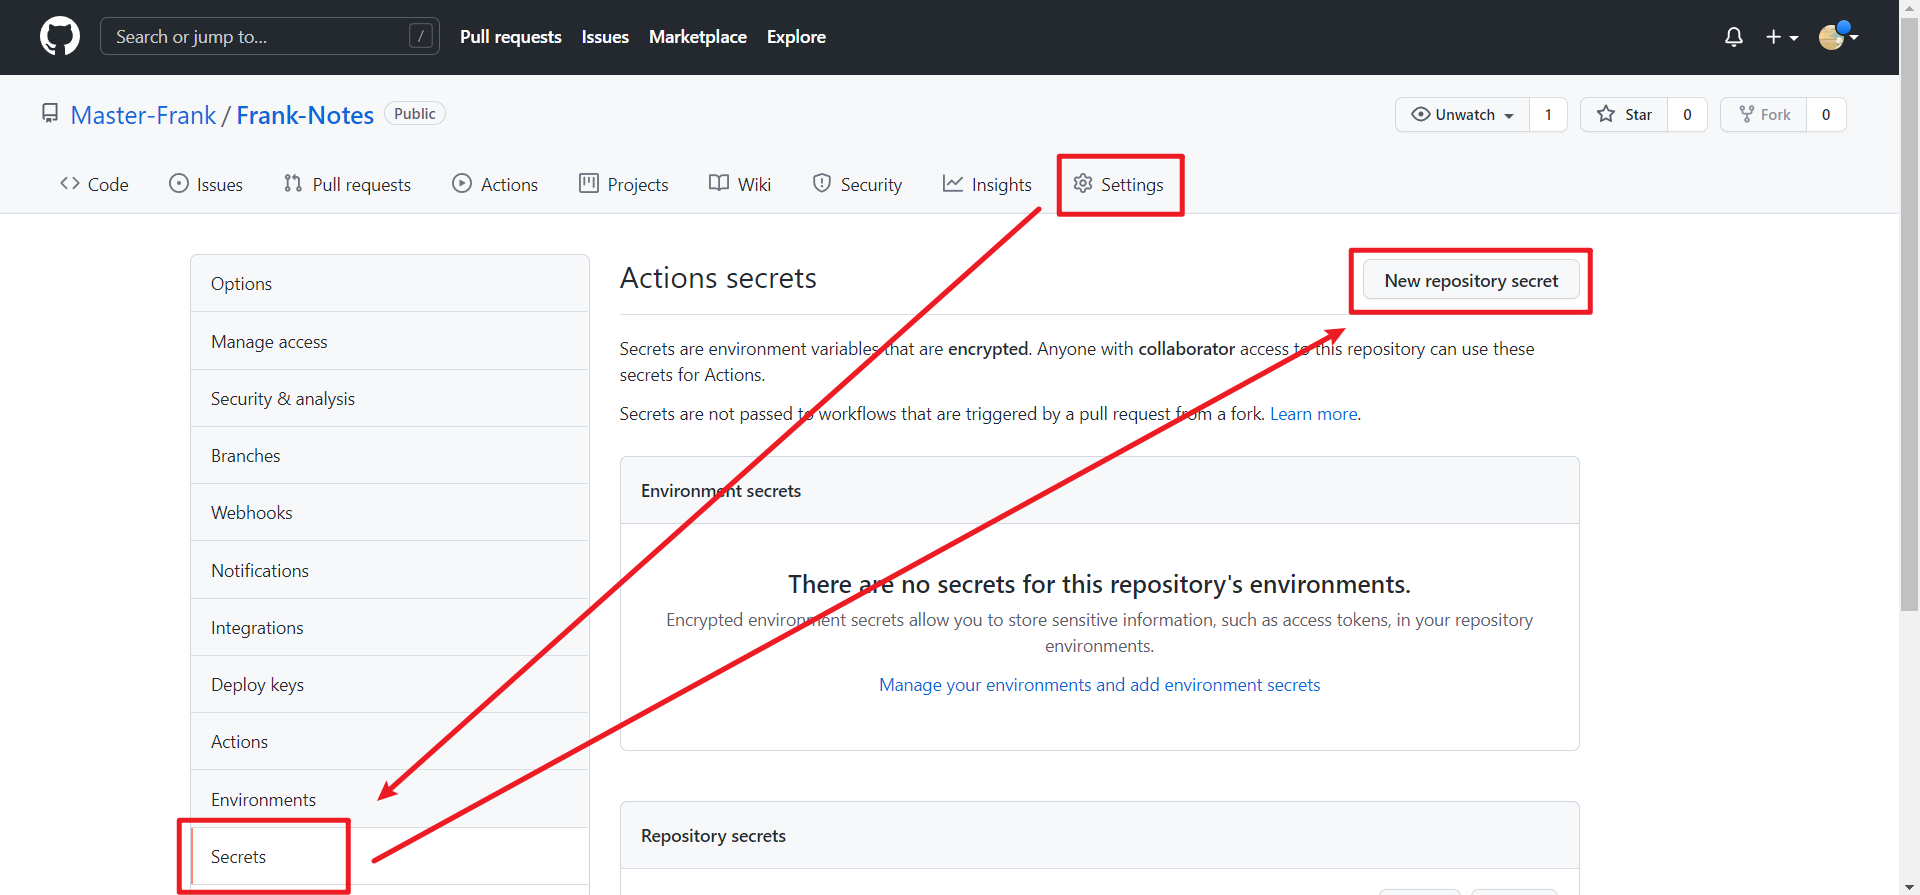Screen dimensions: 1920x895
Task: Click the fork icon
Action: point(1747,114)
